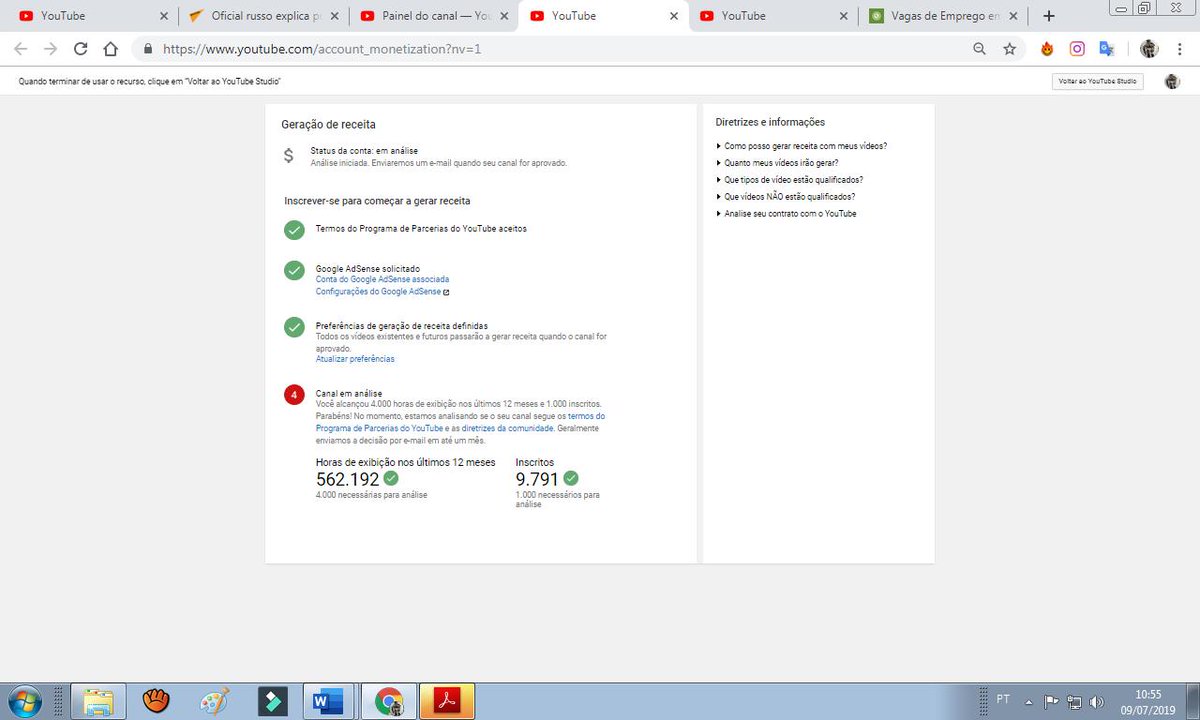Open the browser home page icon
Screen dimensions: 1200x720
click(111, 48)
